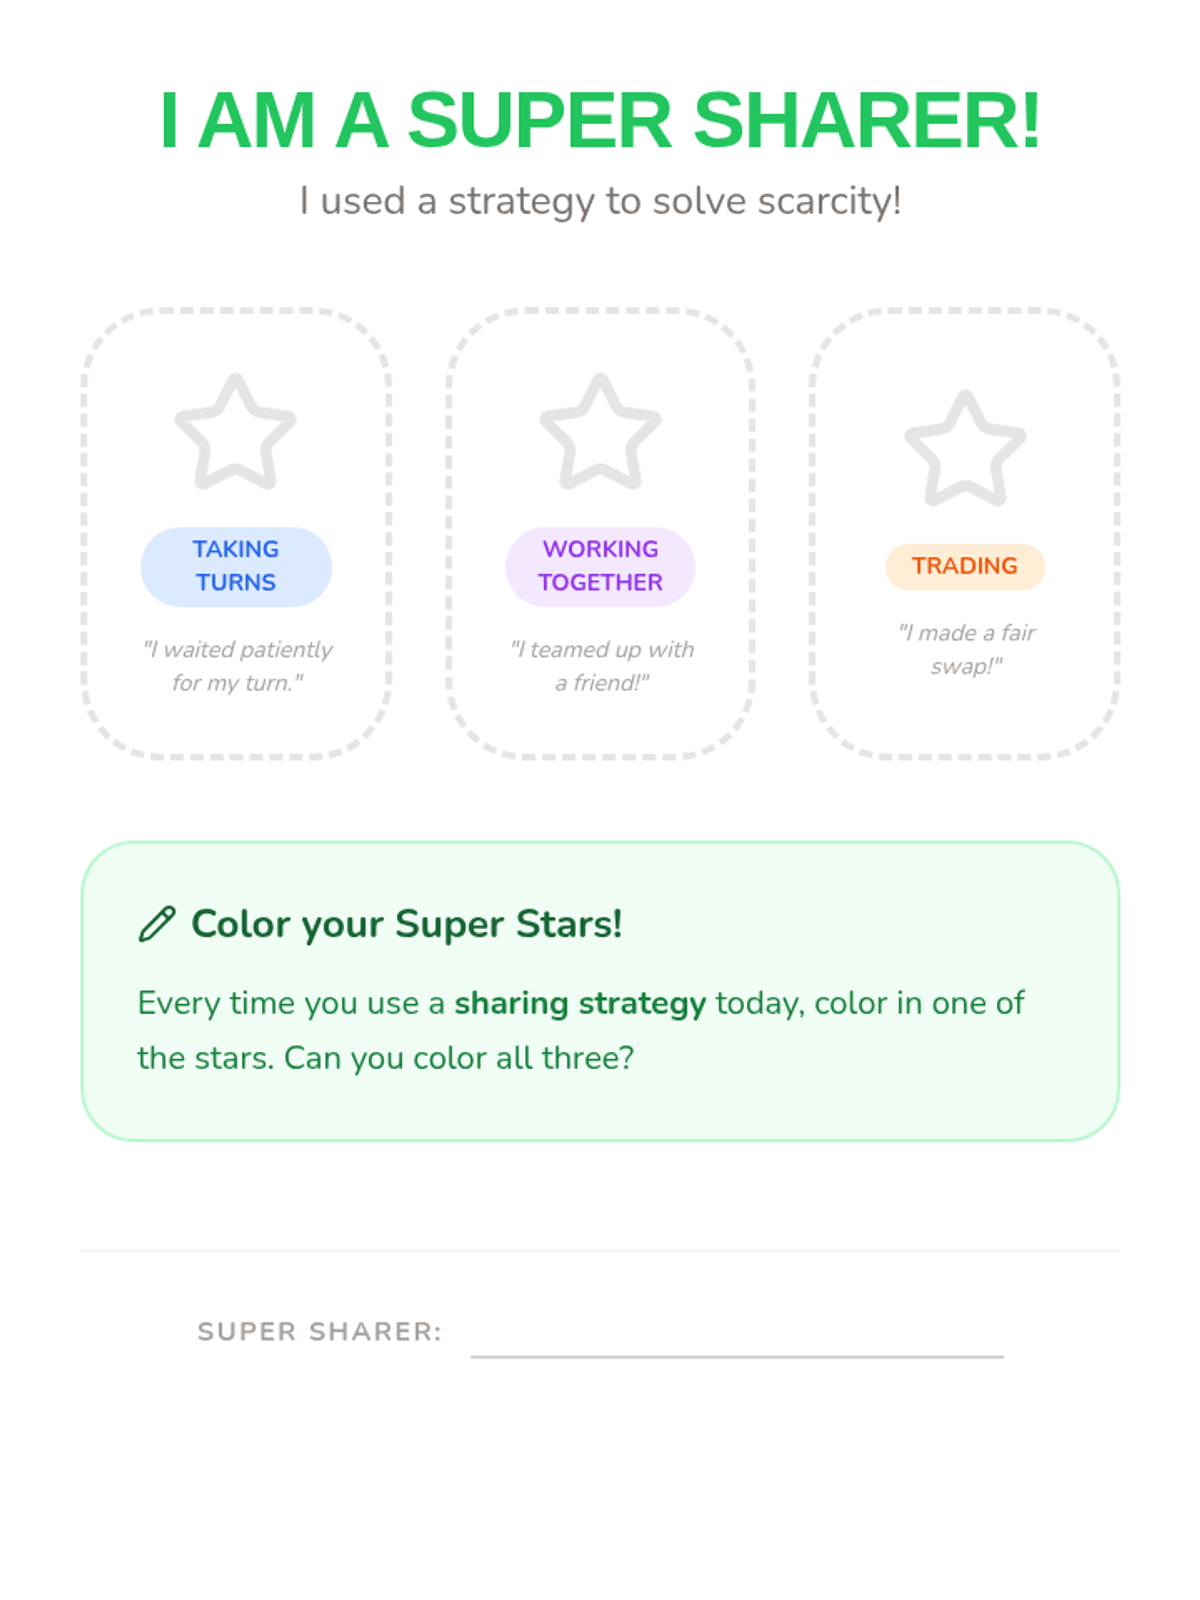
Task: Click the star above Taking Turns
Action: click(x=235, y=432)
